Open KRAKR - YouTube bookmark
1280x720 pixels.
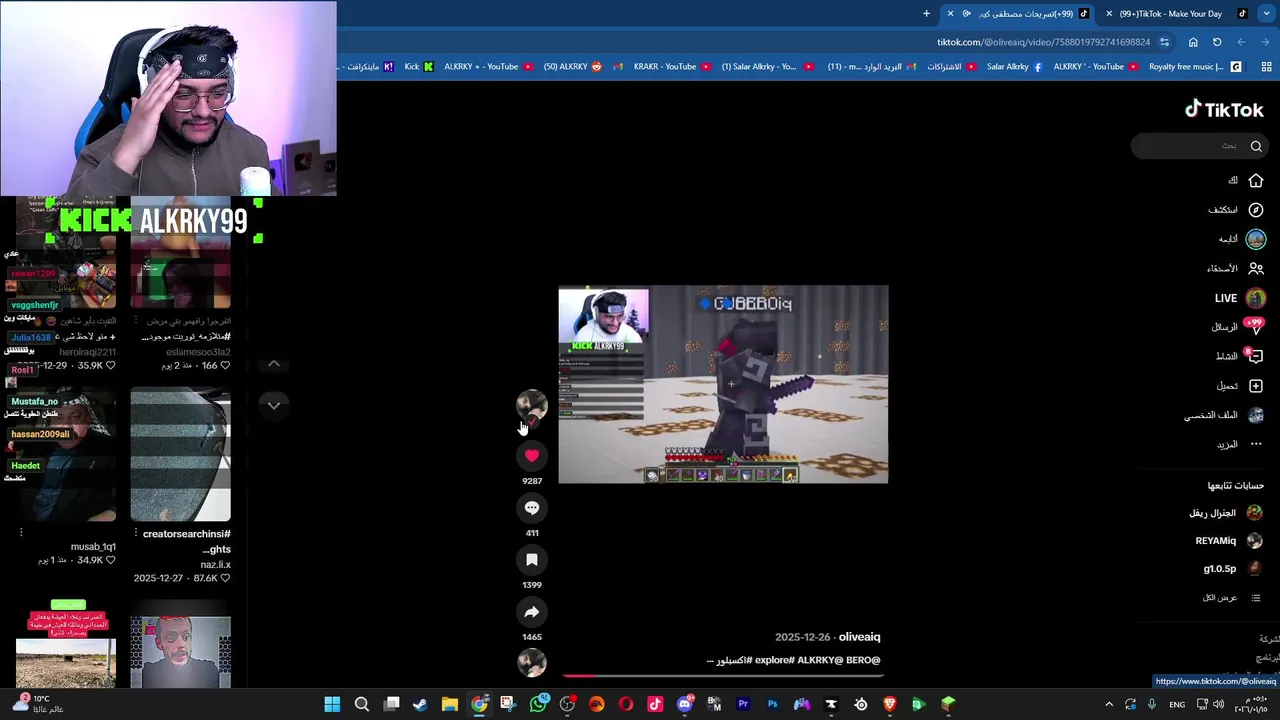[672, 67]
